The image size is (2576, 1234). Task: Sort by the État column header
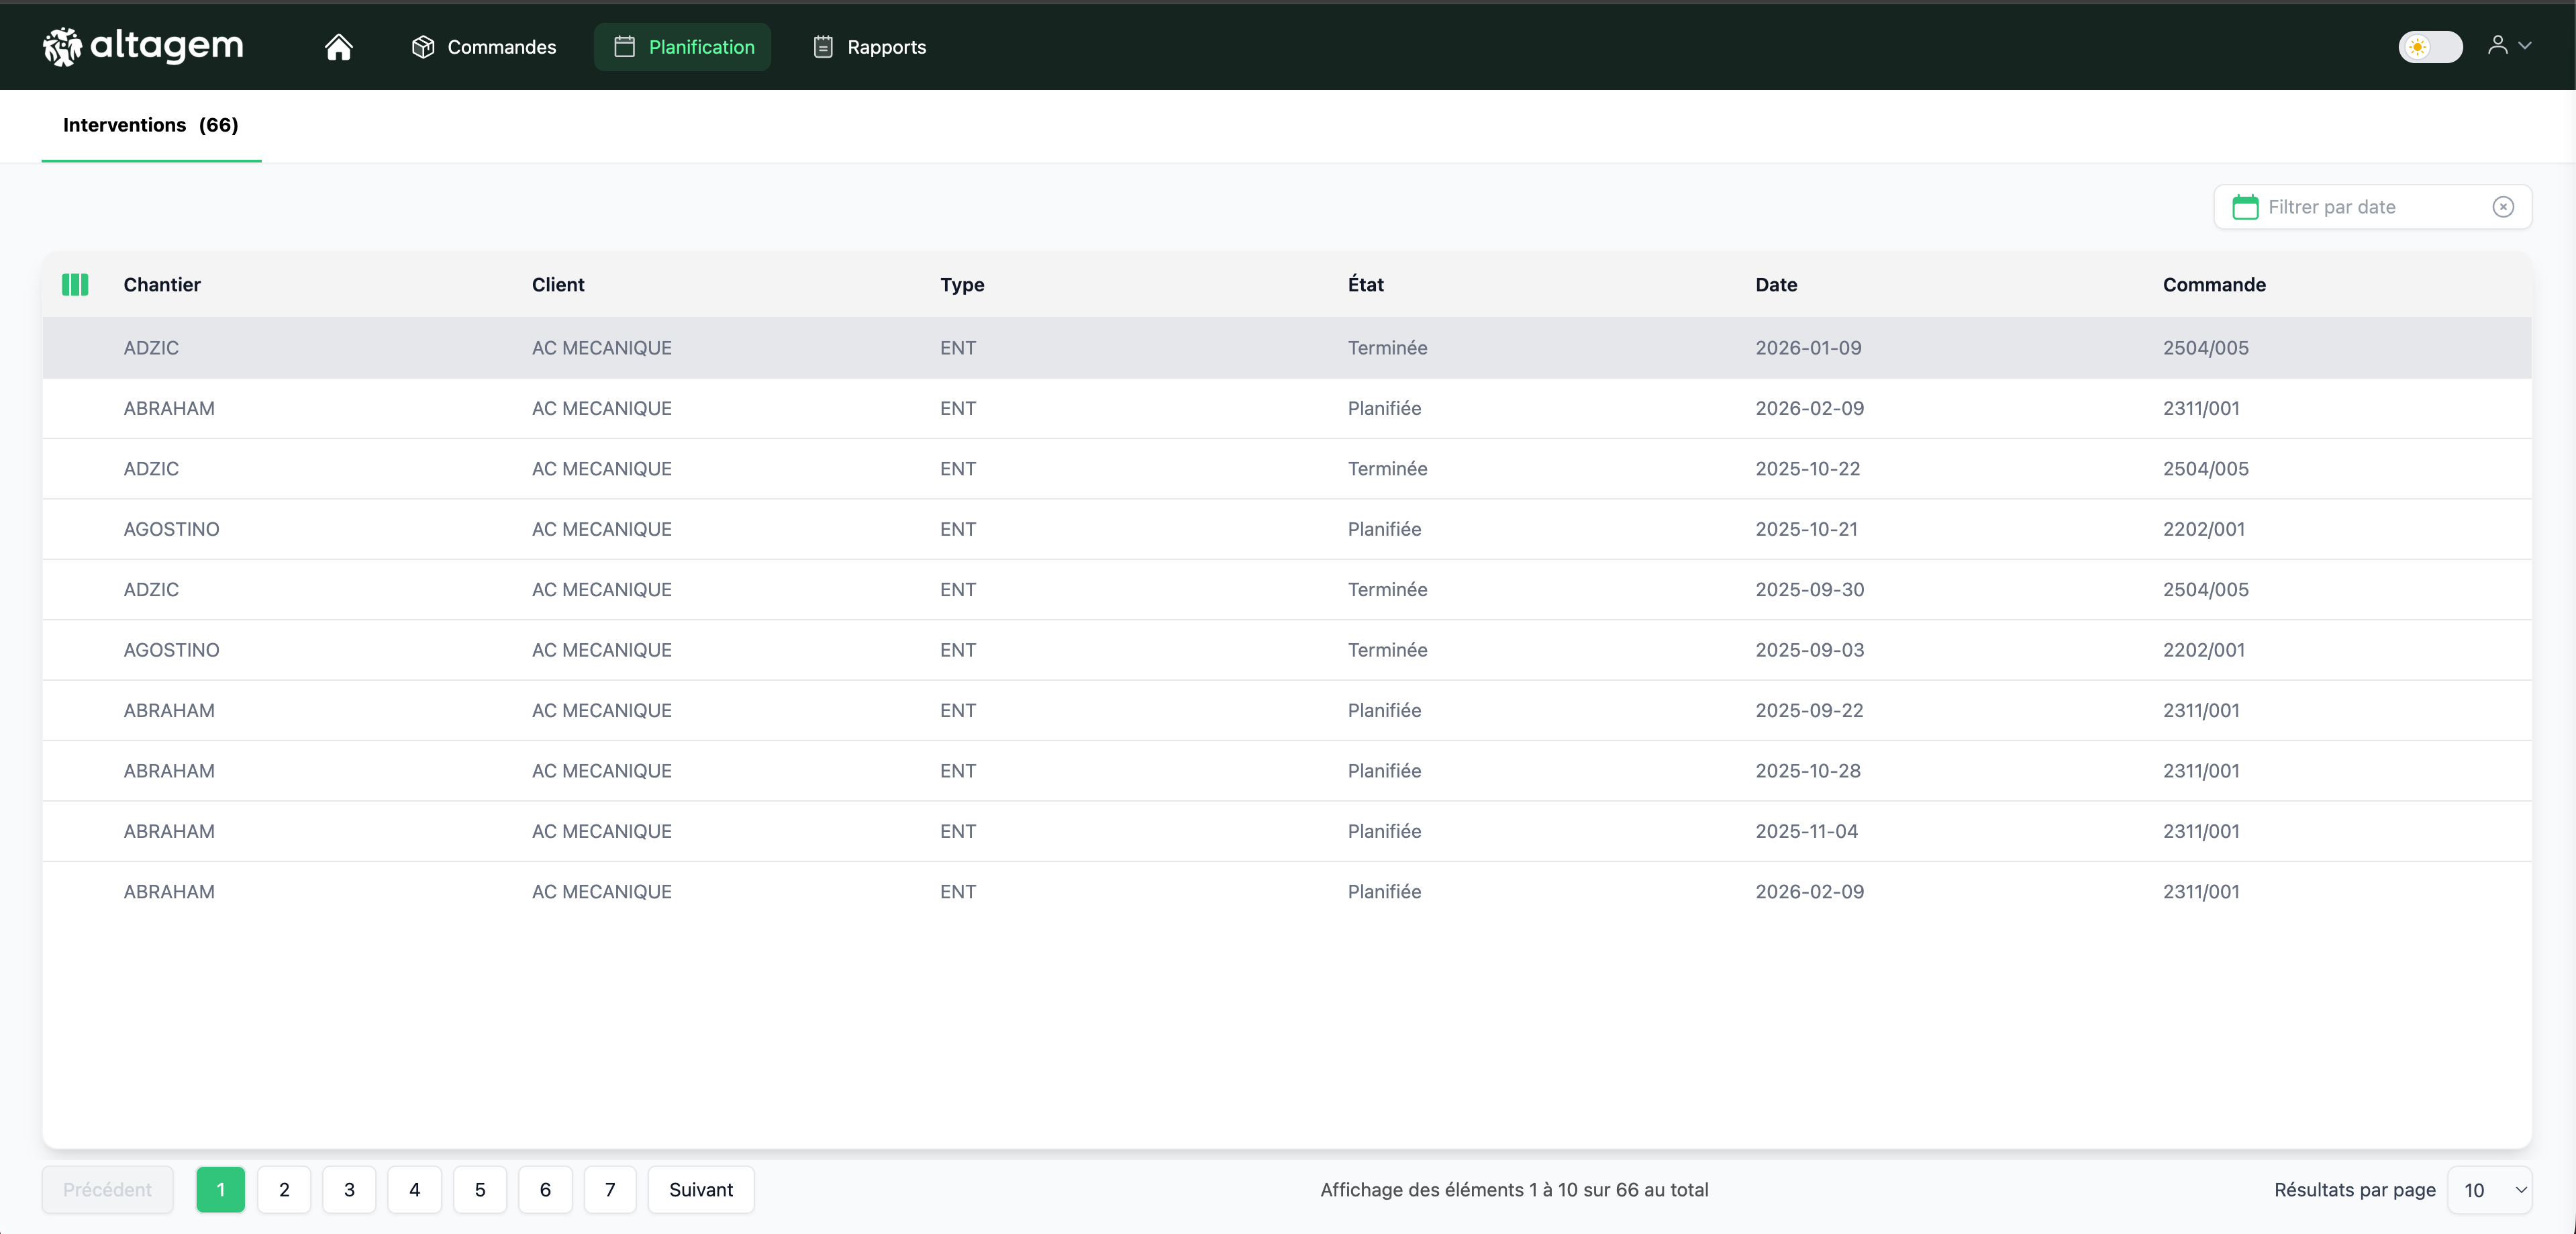click(1365, 285)
